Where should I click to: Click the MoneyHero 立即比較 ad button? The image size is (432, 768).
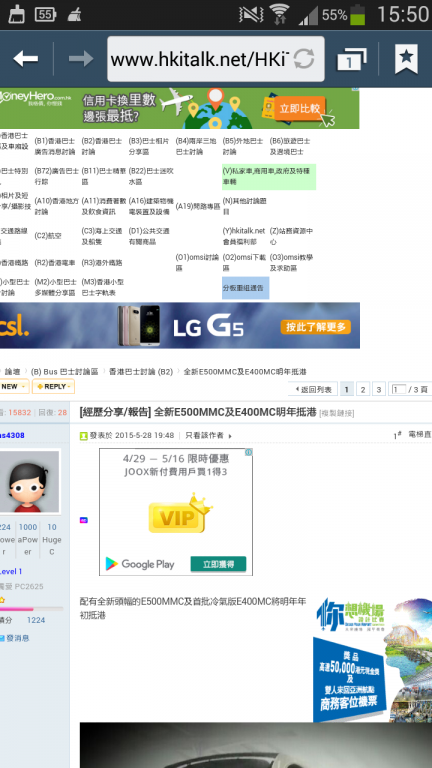click(300, 109)
